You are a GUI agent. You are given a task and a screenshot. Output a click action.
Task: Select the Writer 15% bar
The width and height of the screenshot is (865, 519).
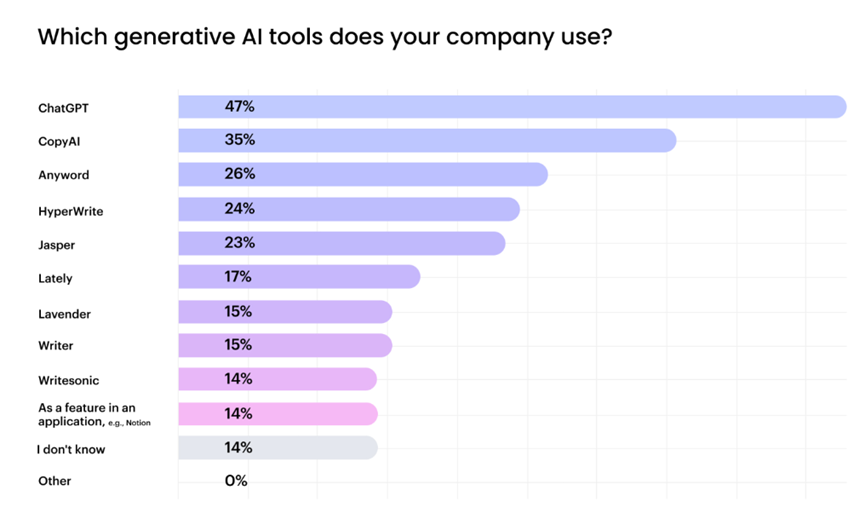(x=285, y=345)
